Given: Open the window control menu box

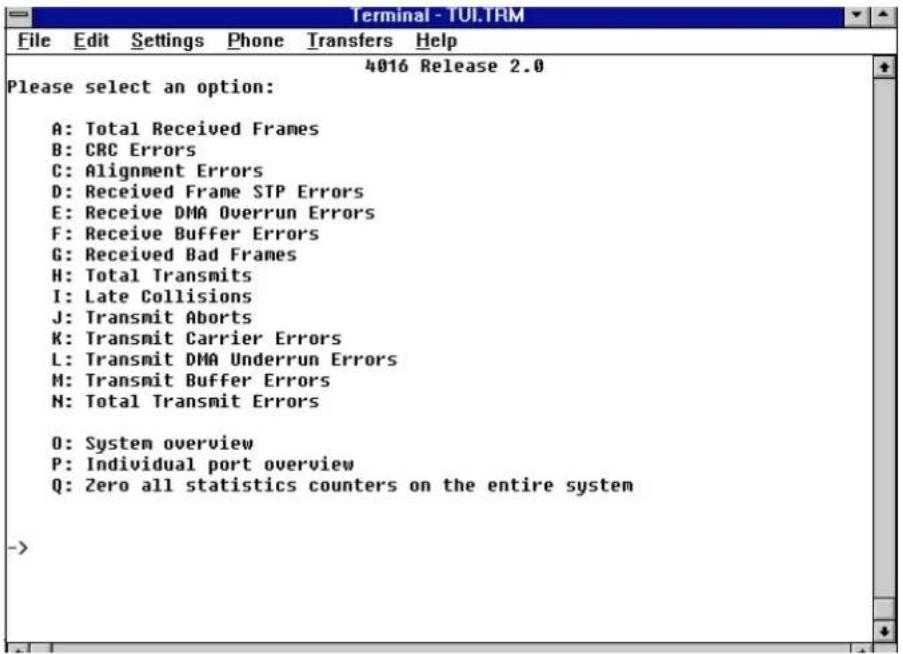Looking at the screenshot, I should [x=19, y=15].
